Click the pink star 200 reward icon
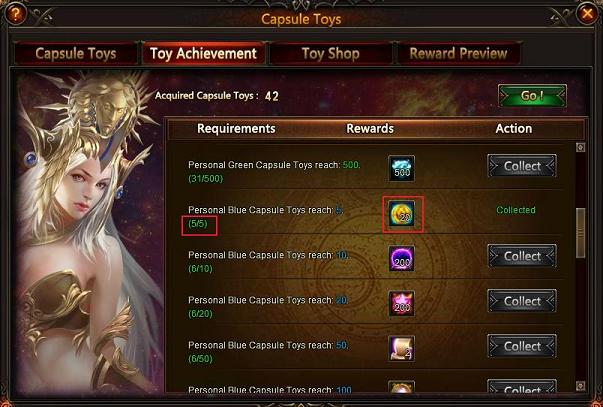Image resolution: width=603 pixels, height=407 pixels. 402,304
